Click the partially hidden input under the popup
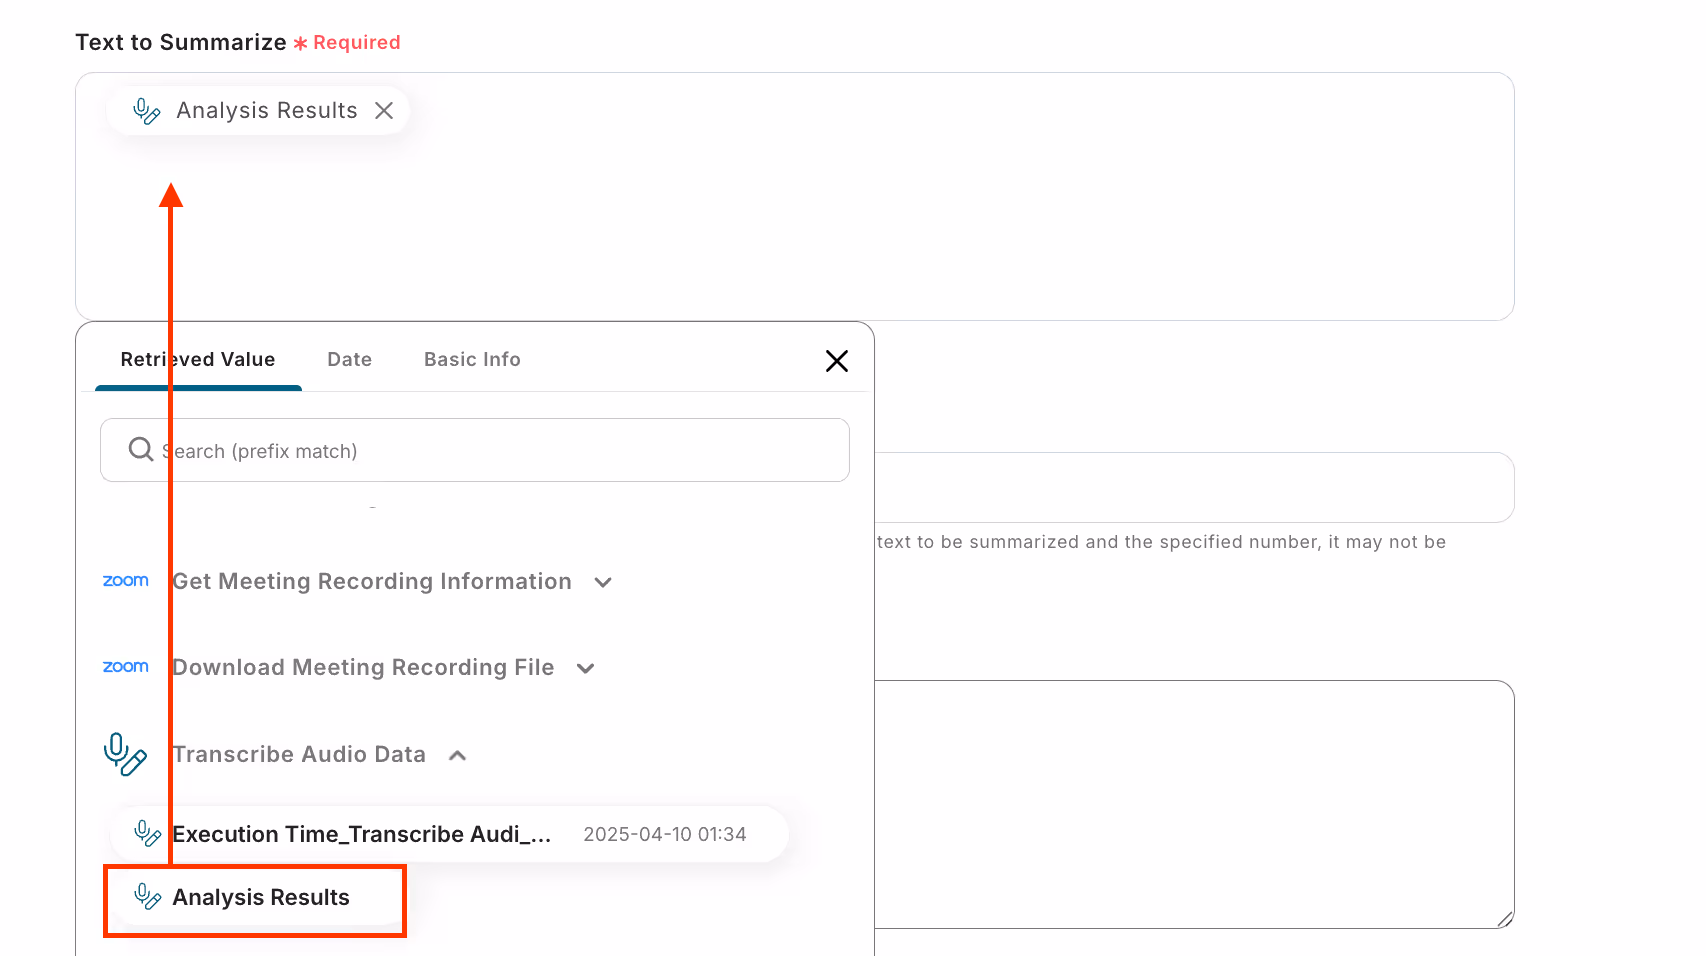1706x956 pixels. (1195, 487)
